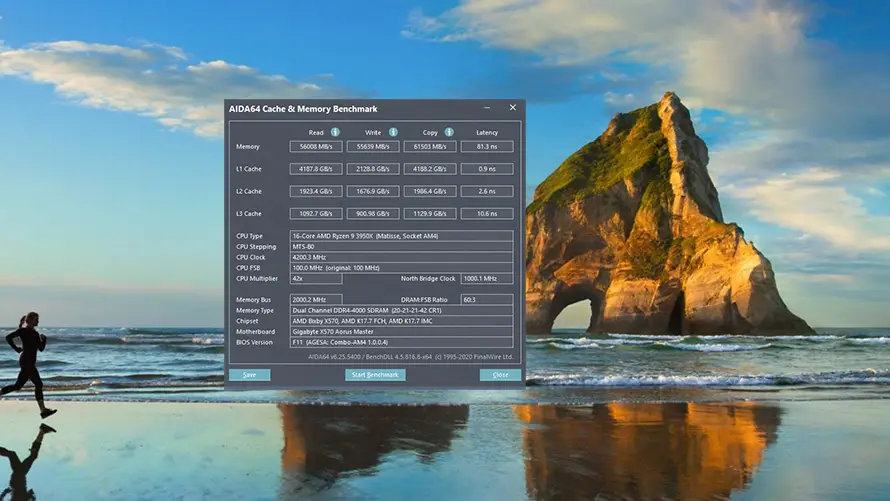Close the AIDA64 window with X

click(513, 107)
